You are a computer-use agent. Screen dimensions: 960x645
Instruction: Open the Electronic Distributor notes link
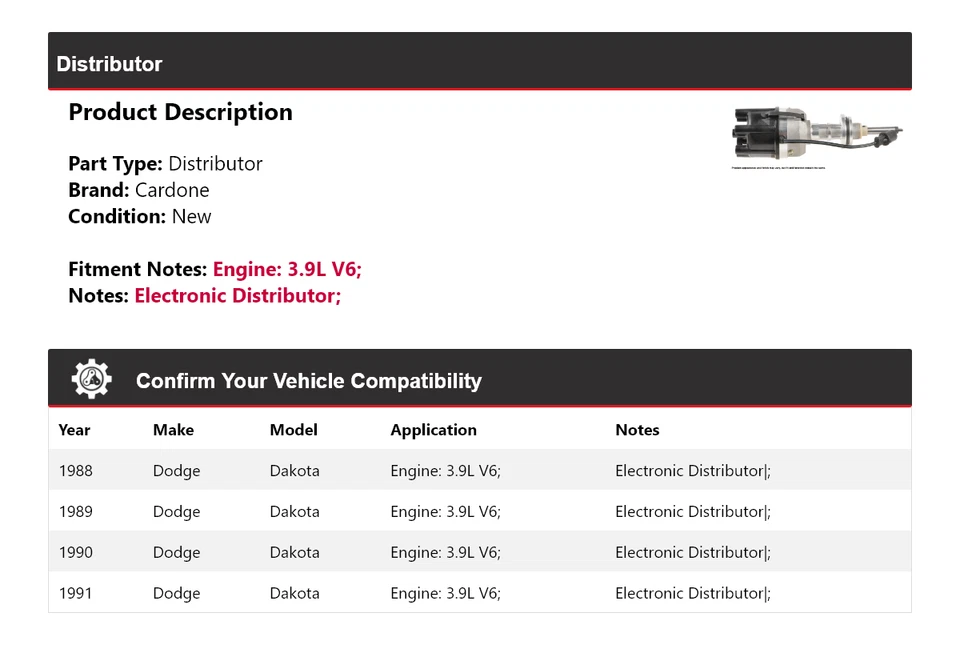point(237,295)
